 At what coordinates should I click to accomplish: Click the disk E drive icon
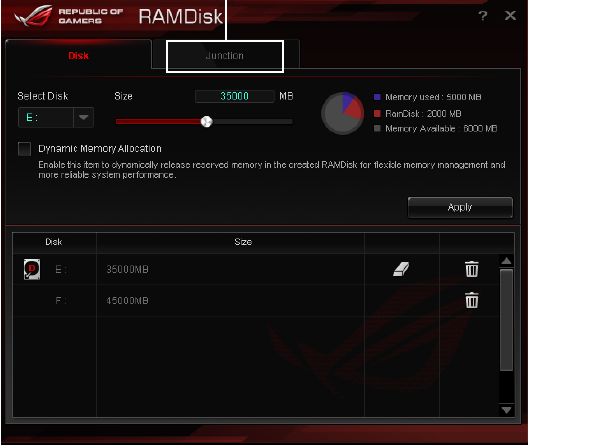(x=32, y=269)
